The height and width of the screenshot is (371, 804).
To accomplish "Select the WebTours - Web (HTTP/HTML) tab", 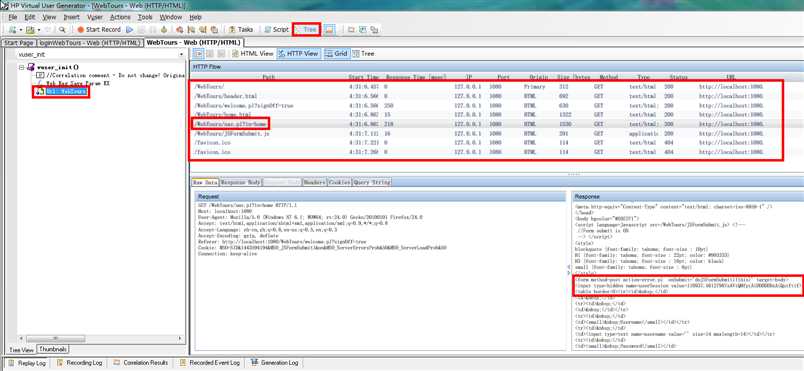I will [x=194, y=43].
